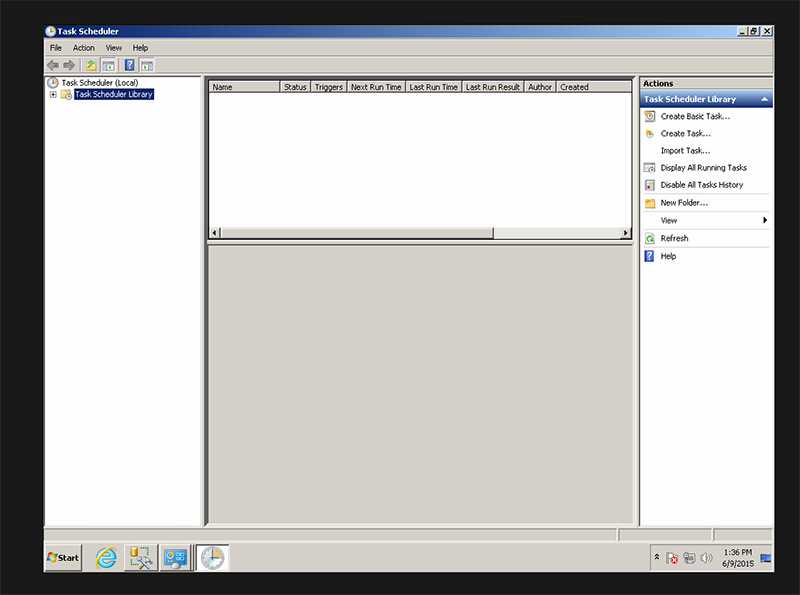This screenshot has height=595, width=800.
Task: Open the Action menu
Action: (x=84, y=48)
